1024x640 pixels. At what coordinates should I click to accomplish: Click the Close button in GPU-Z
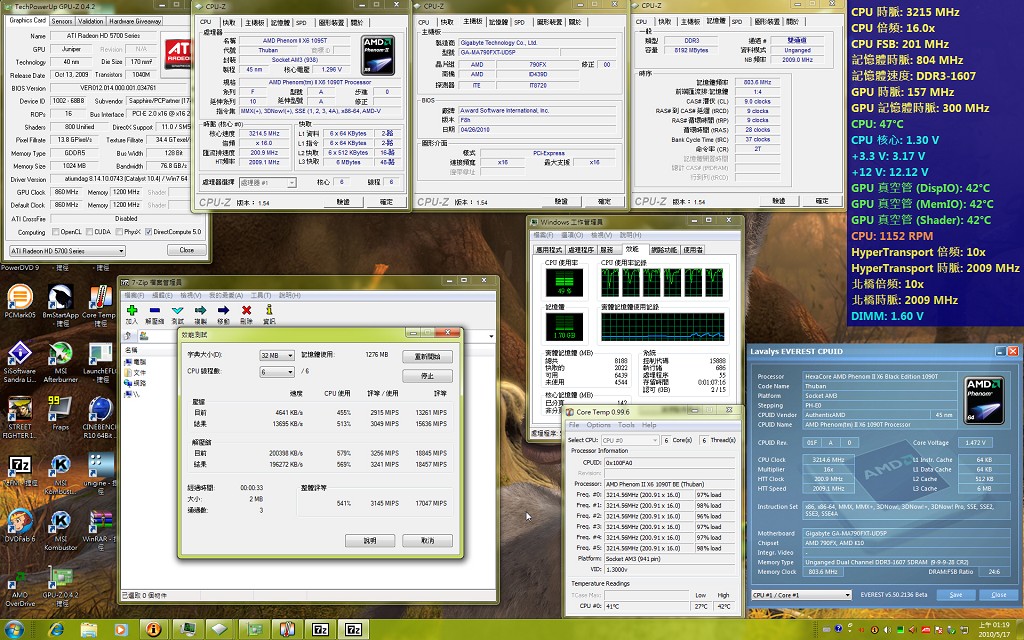187,250
